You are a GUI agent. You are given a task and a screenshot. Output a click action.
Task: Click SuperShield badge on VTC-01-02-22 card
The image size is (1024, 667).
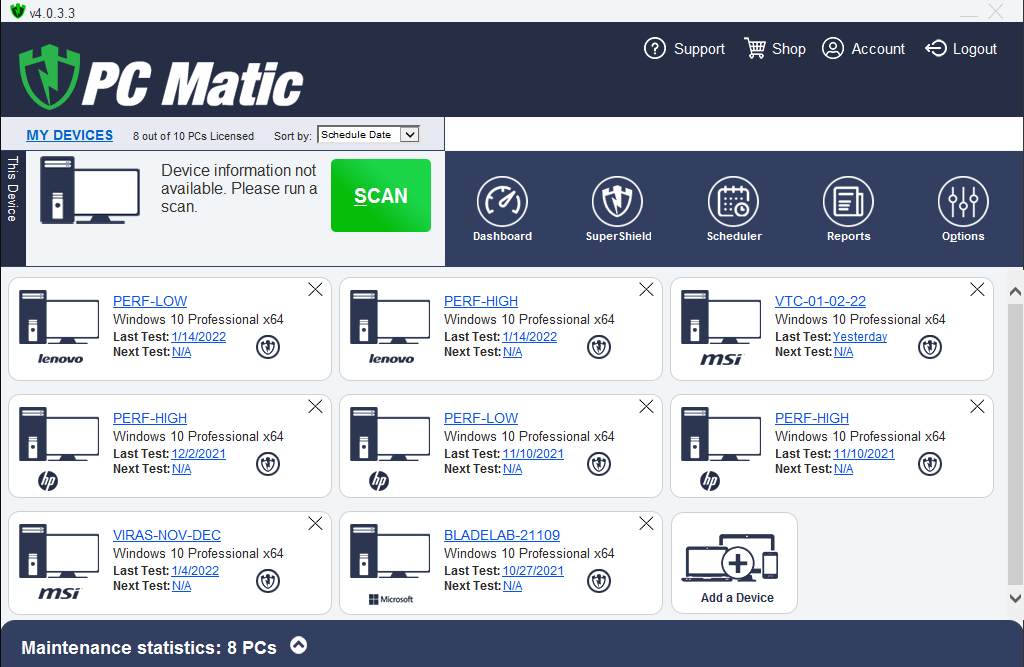pos(930,347)
